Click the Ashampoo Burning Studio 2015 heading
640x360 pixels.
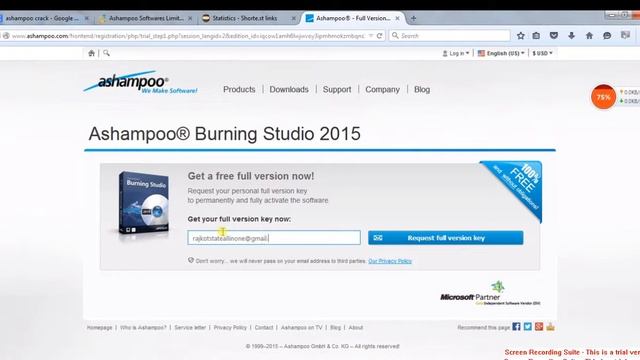tap(224, 134)
